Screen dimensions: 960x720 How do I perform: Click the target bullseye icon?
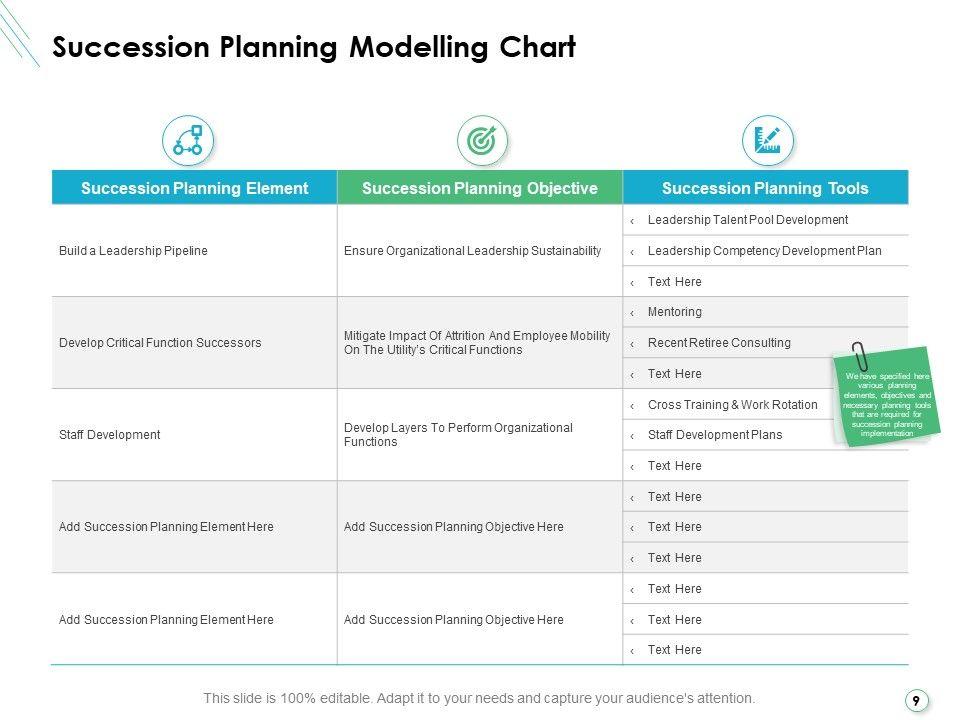[x=482, y=140]
